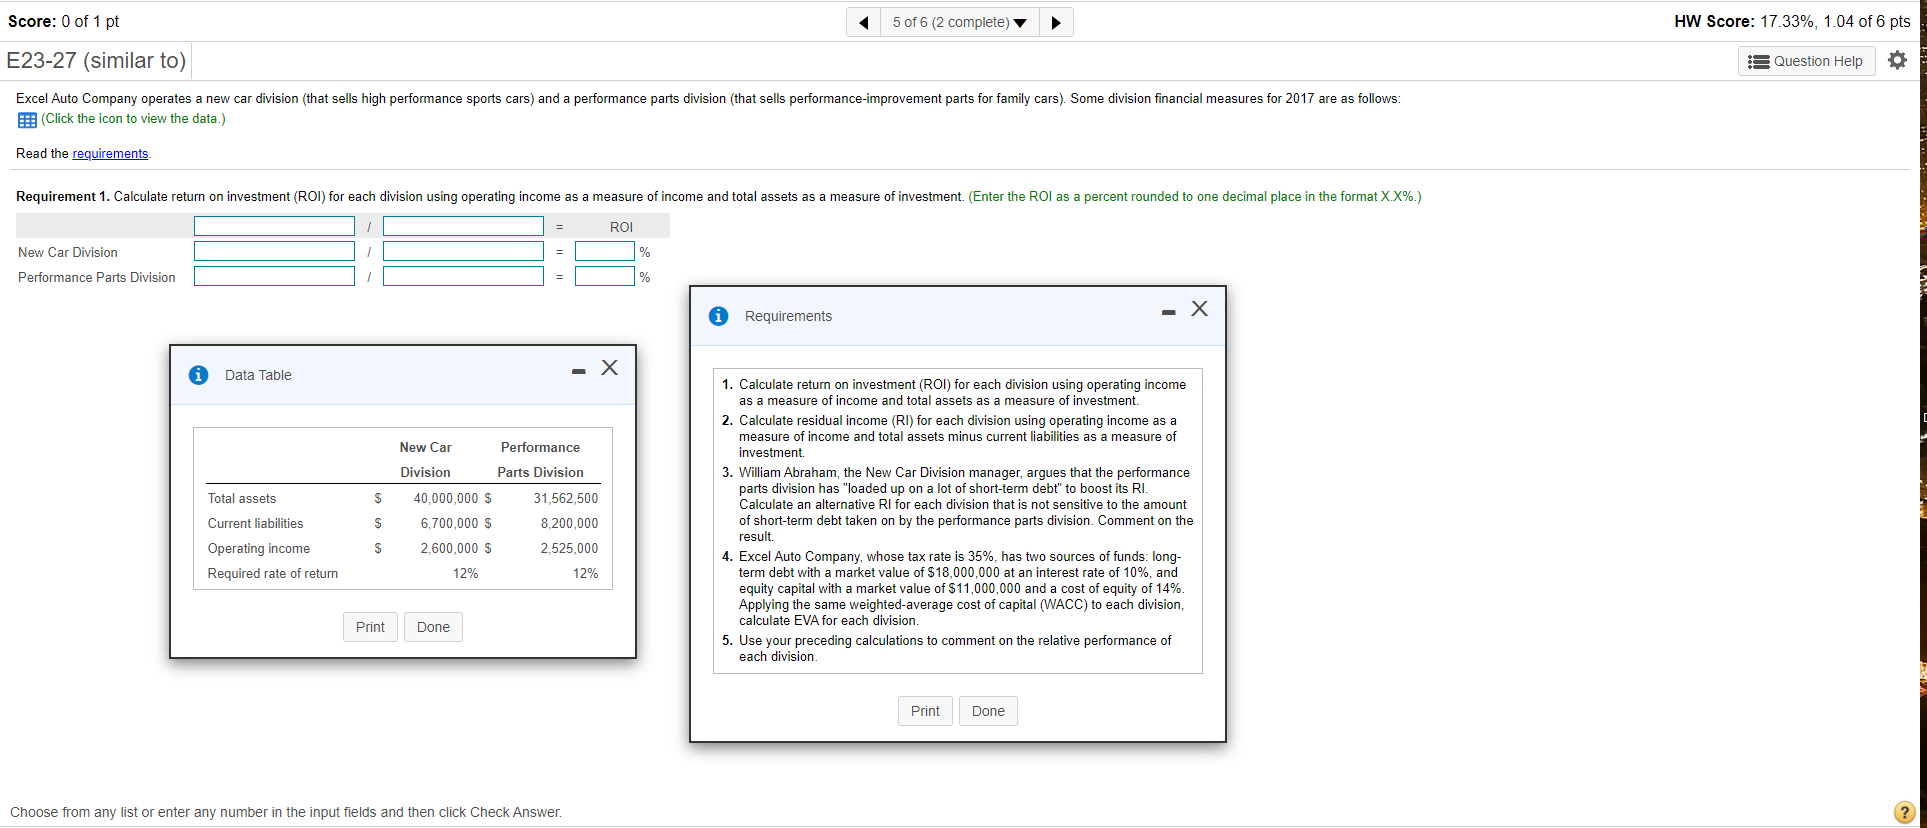The width and height of the screenshot is (1927, 828).
Task: Select the ROI formula denominator header field
Action: click(x=463, y=227)
